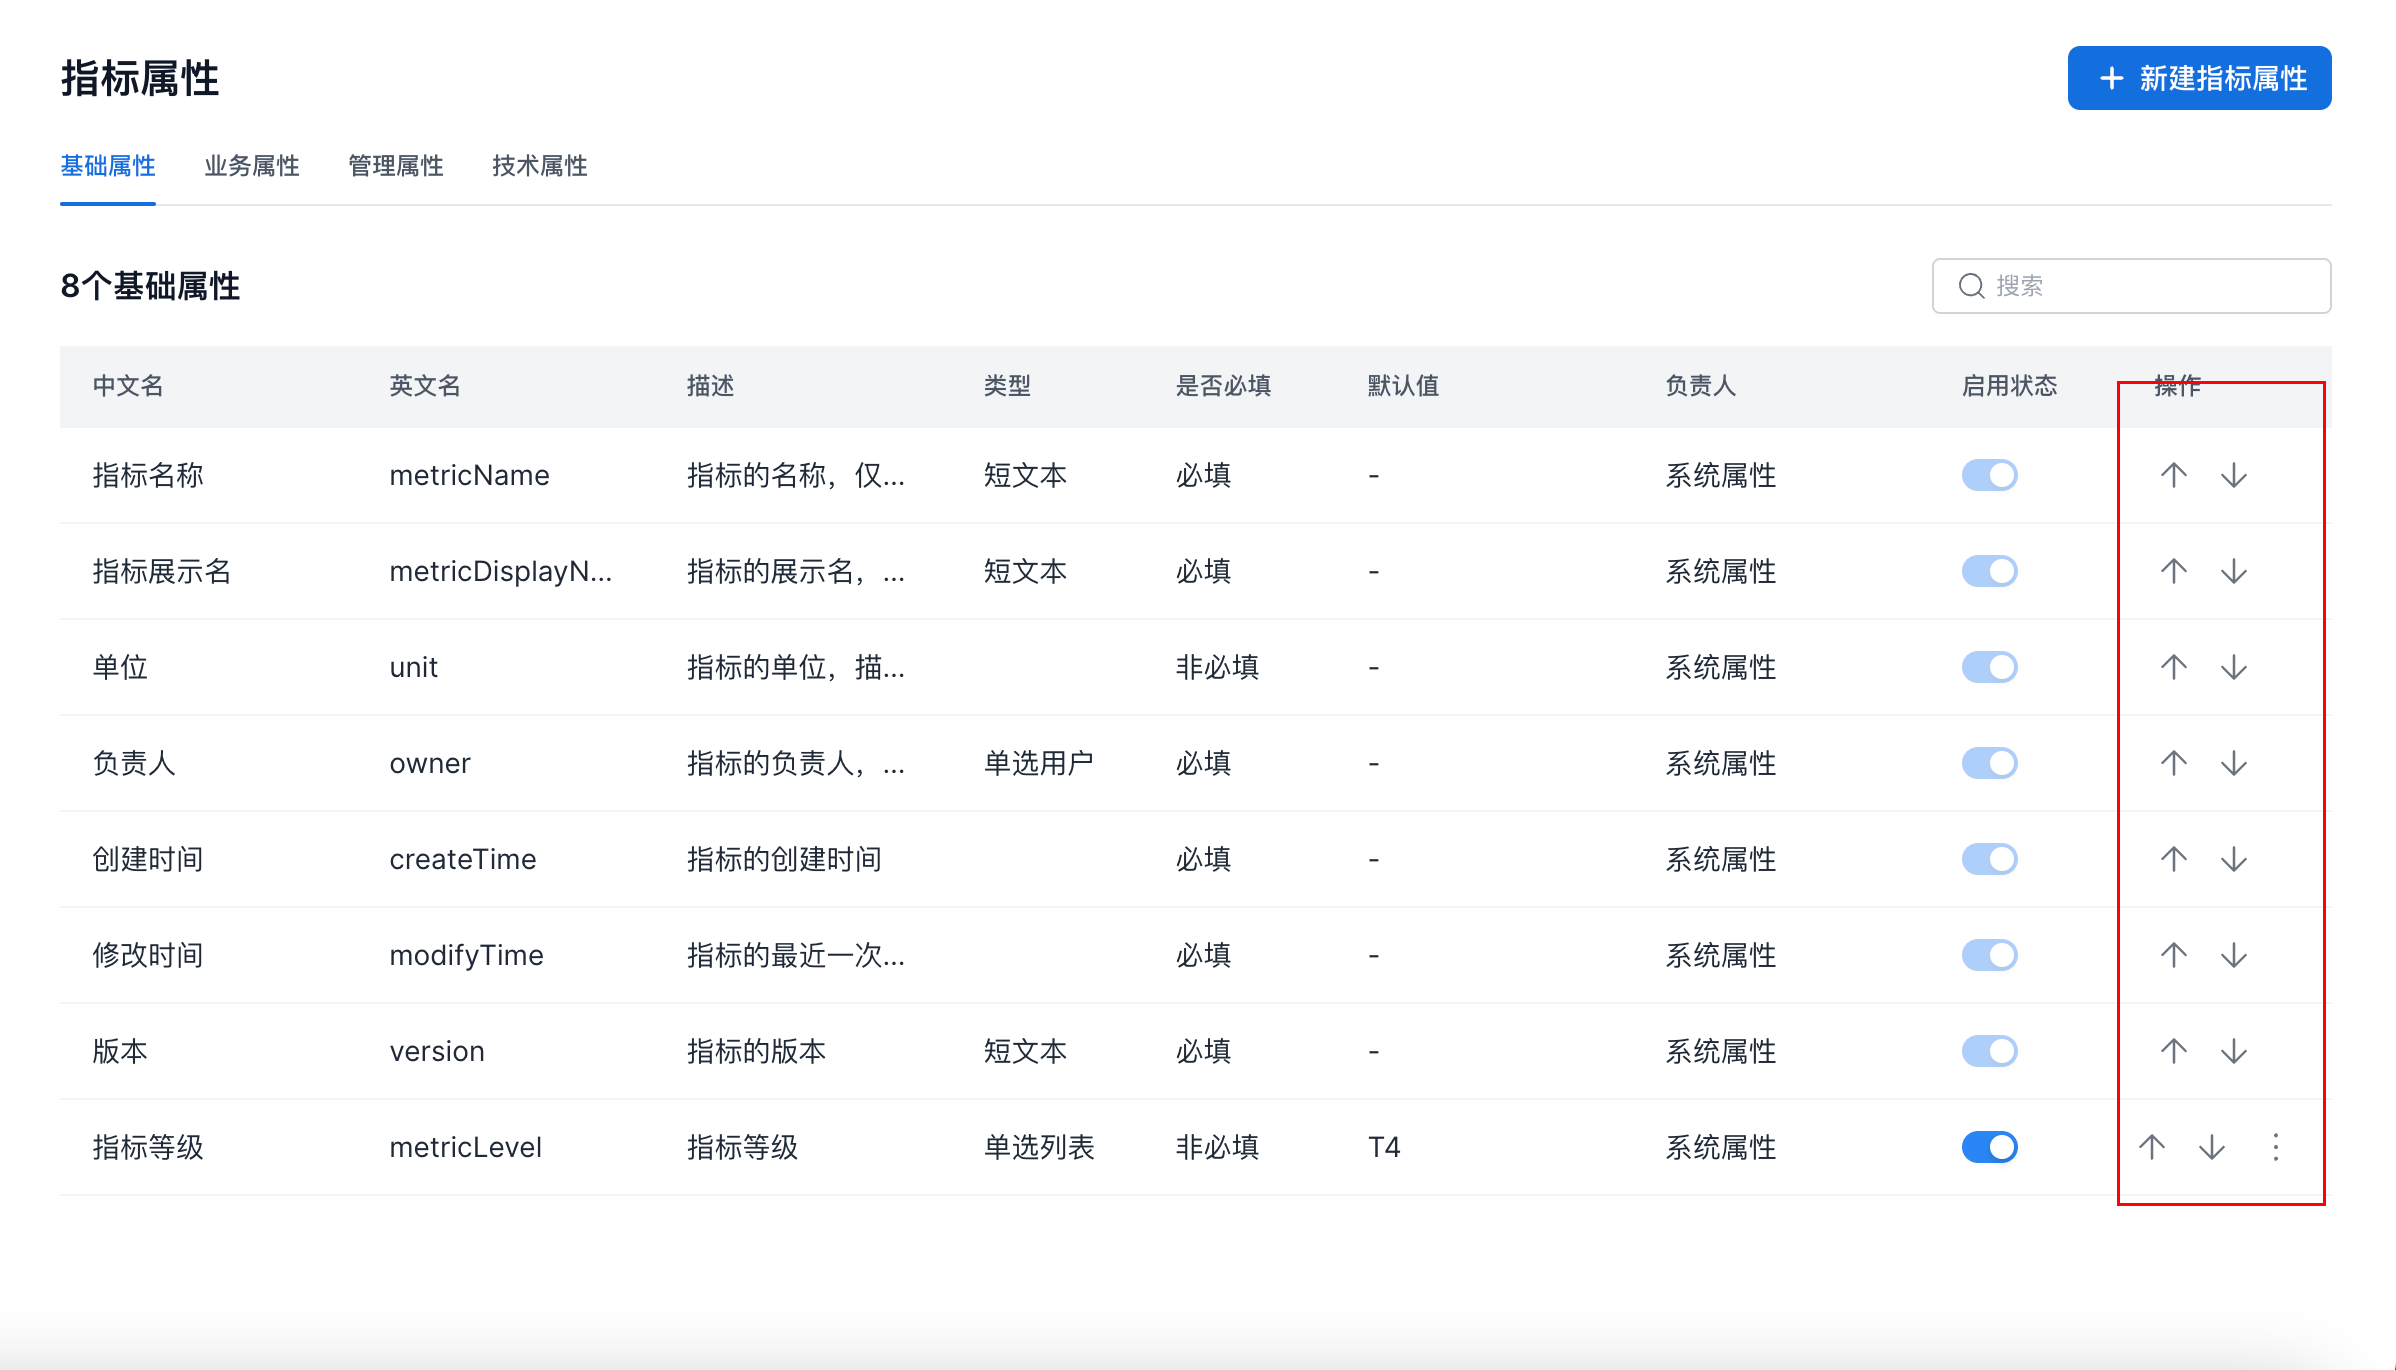Viewport: 2396px width, 1370px height.
Task: Toggle 启用状态 switch for metricLevel
Action: coord(1989,1147)
